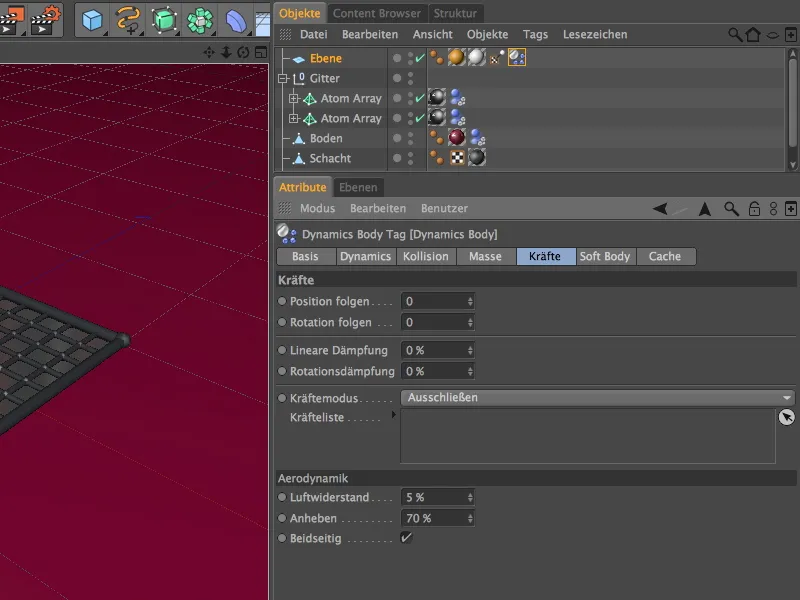
Task: Open the Masse tab of the tag
Action: tap(485, 256)
